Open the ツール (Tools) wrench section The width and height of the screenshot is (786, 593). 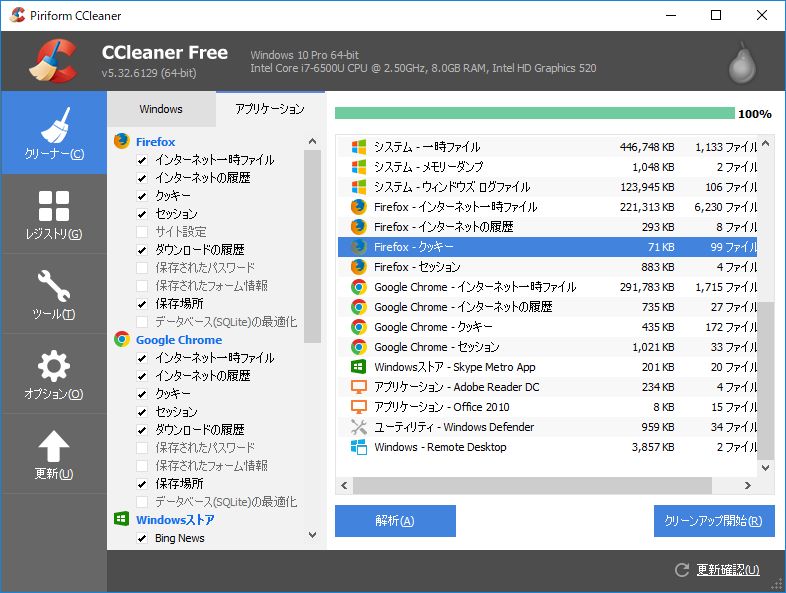tap(54, 294)
